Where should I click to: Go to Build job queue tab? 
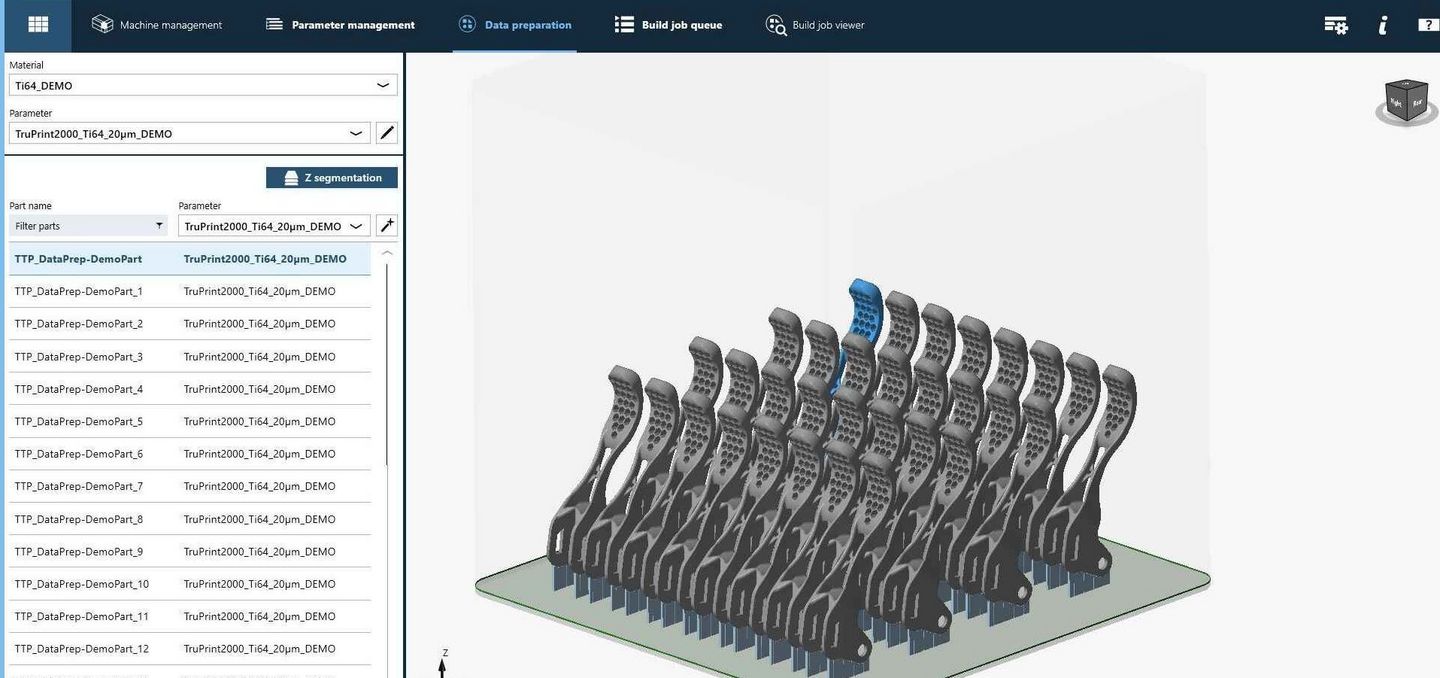pyautogui.click(x=668, y=25)
